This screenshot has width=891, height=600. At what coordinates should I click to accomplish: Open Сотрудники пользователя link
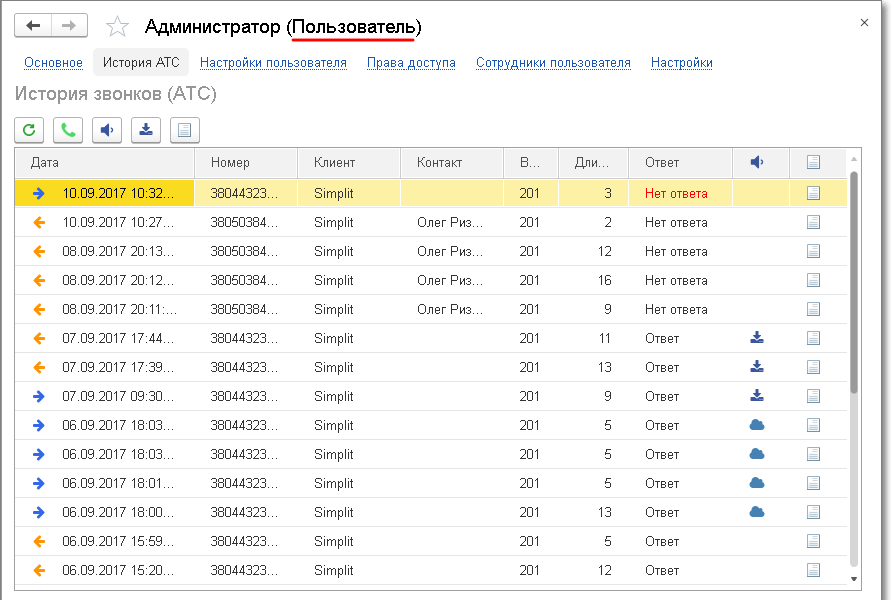coord(553,63)
